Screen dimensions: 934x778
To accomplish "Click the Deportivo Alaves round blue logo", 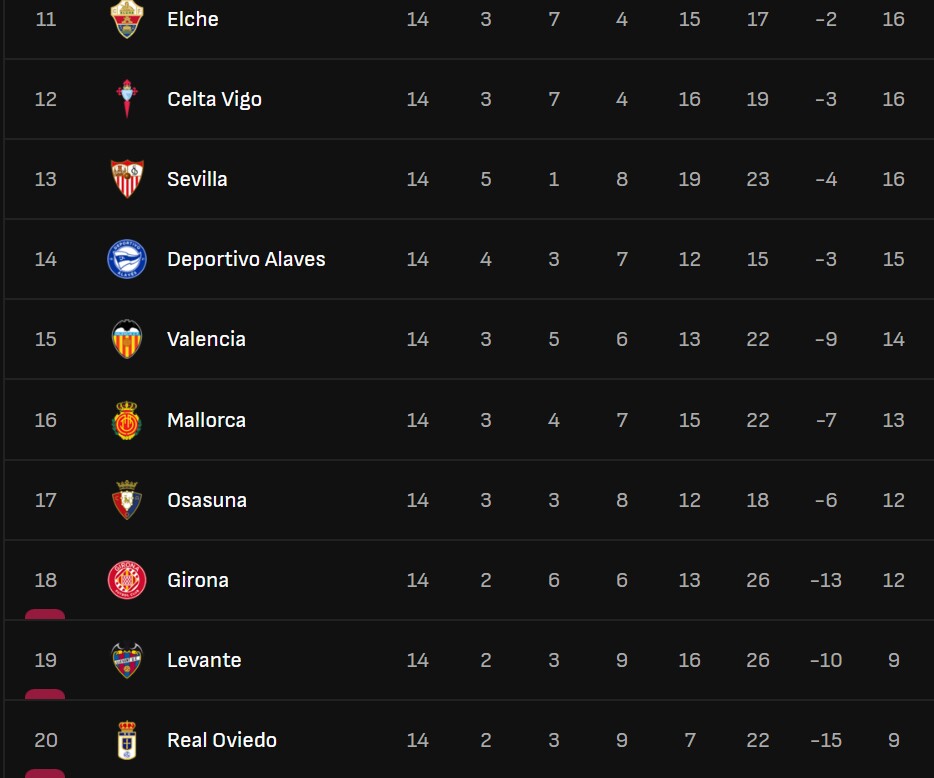I will click(x=127, y=259).
